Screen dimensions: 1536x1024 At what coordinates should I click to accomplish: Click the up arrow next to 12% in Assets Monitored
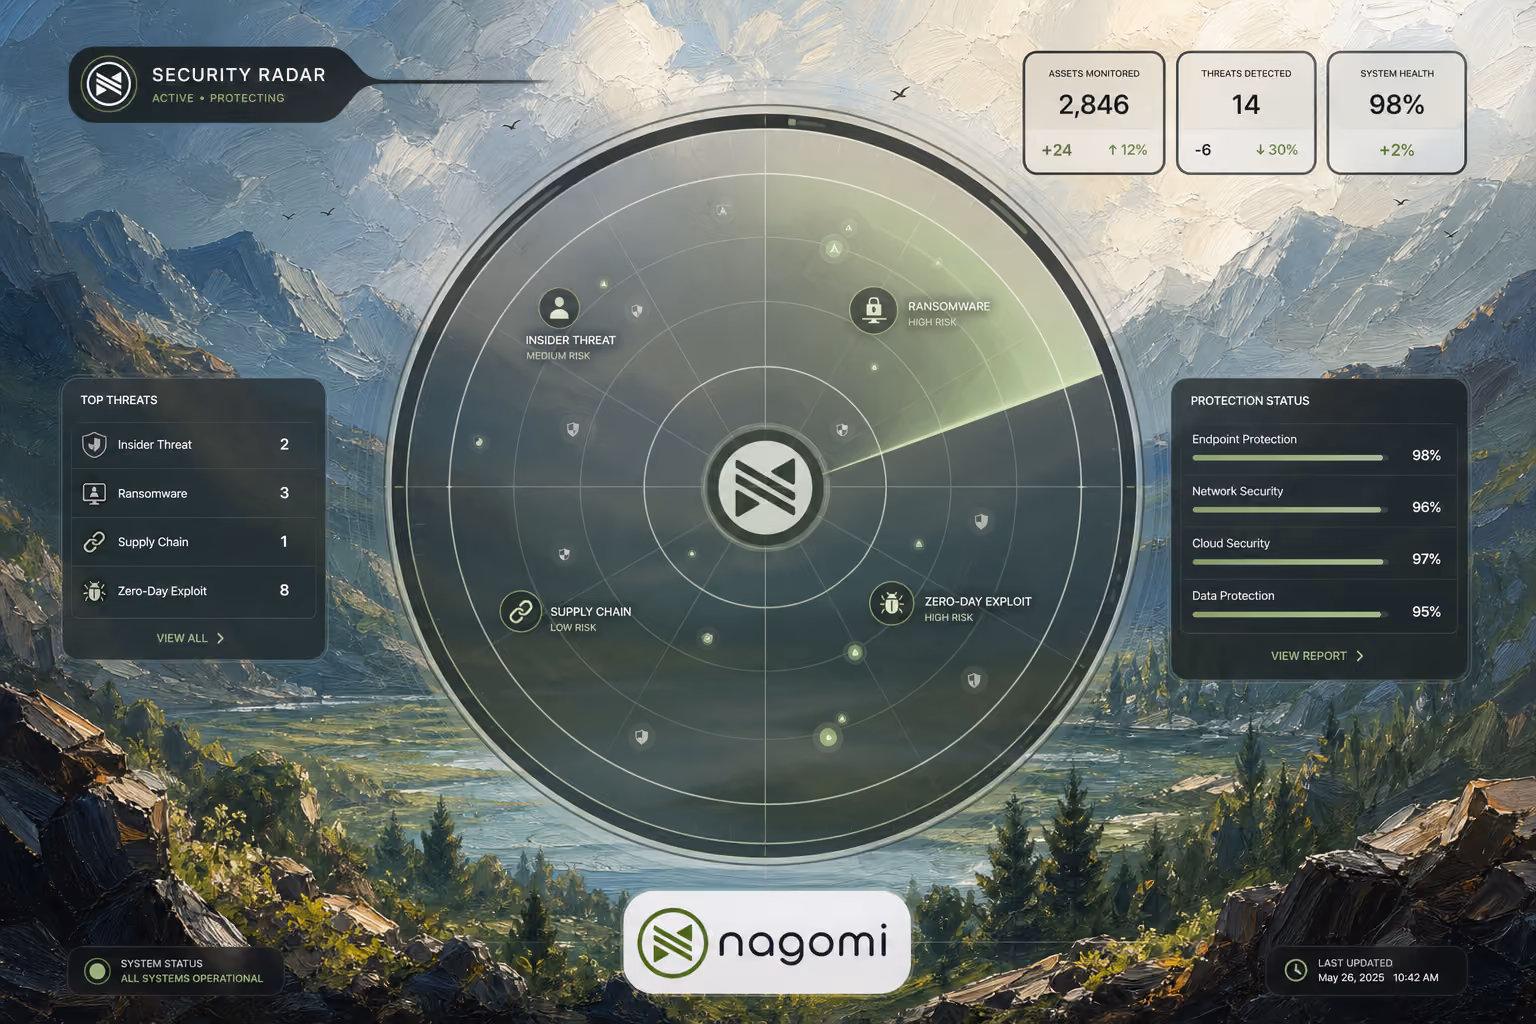point(1112,150)
